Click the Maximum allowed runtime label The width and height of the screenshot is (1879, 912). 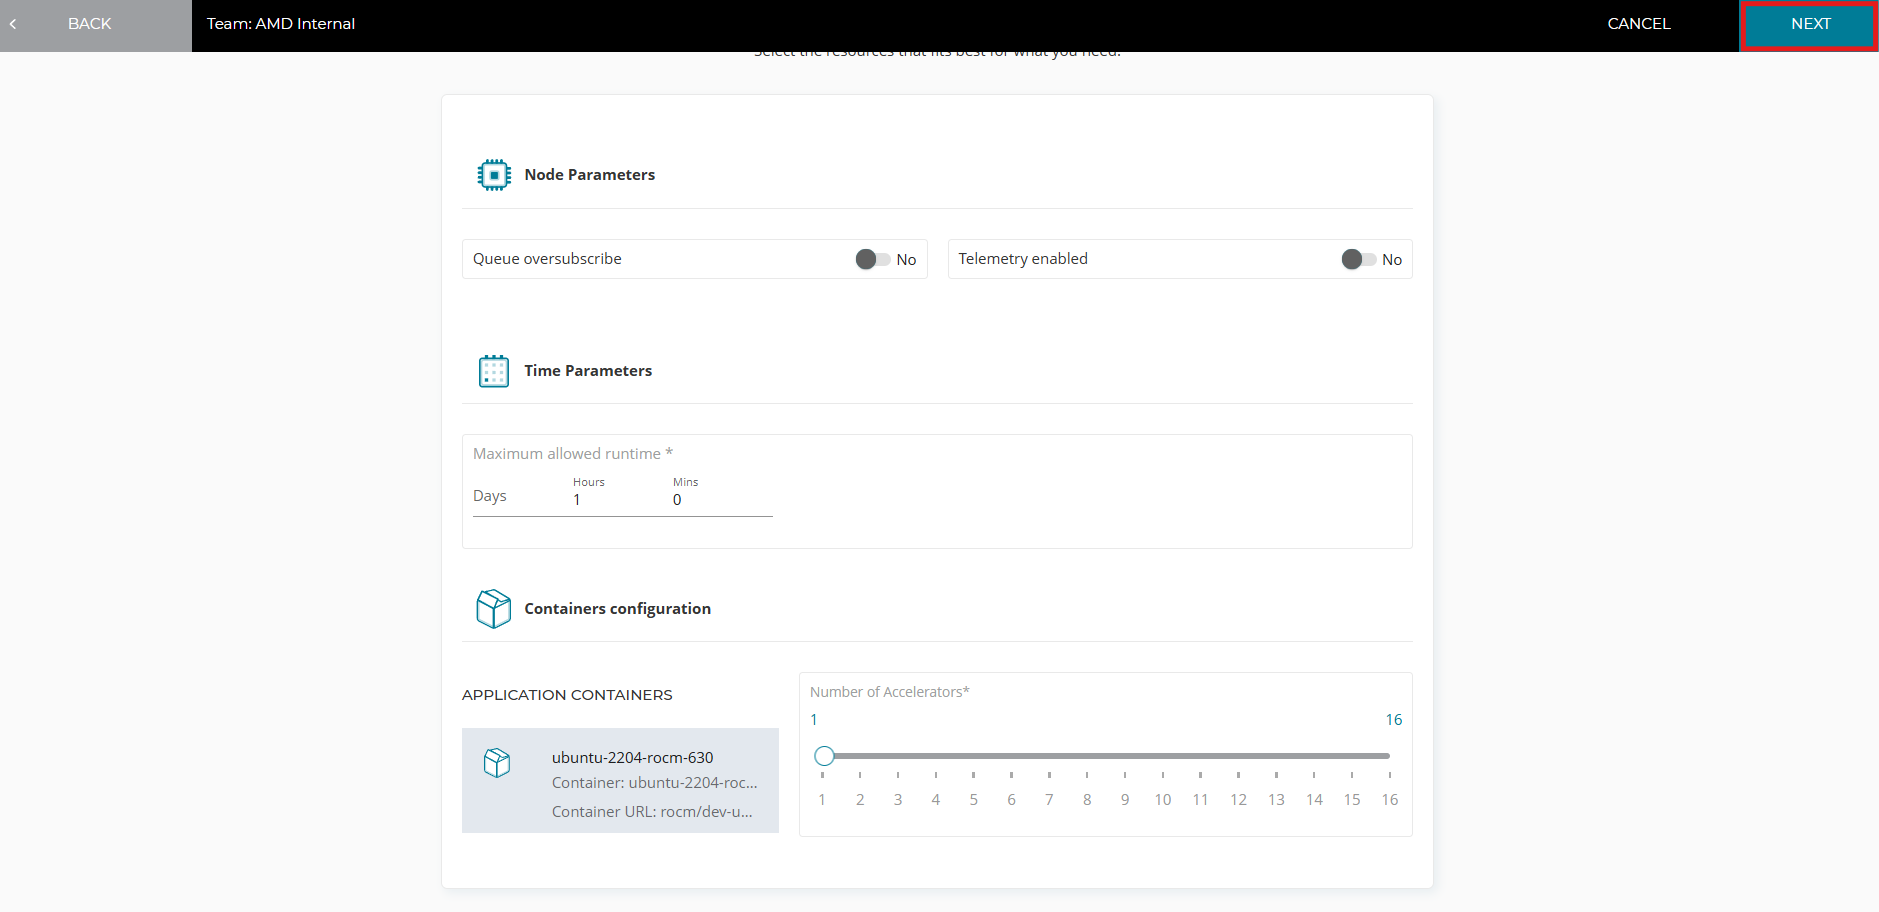[x=572, y=454]
